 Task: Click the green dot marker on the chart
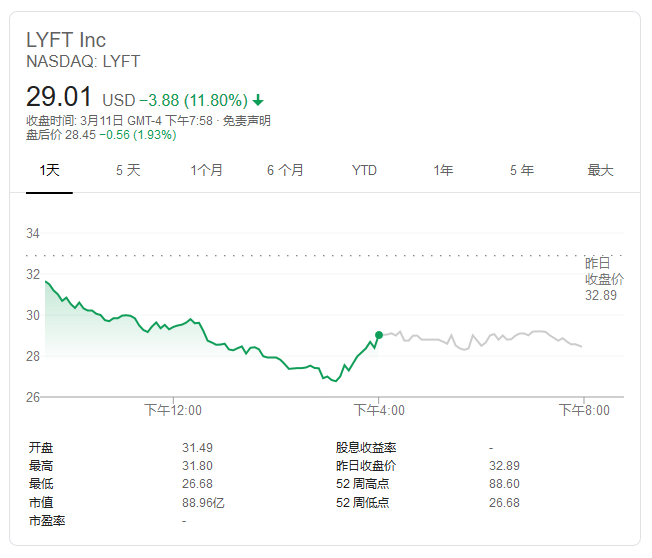(x=378, y=335)
